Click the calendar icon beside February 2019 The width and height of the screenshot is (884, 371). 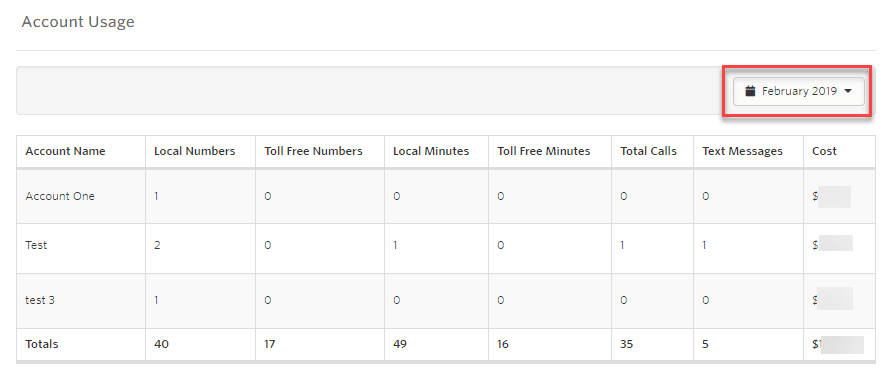750,91
